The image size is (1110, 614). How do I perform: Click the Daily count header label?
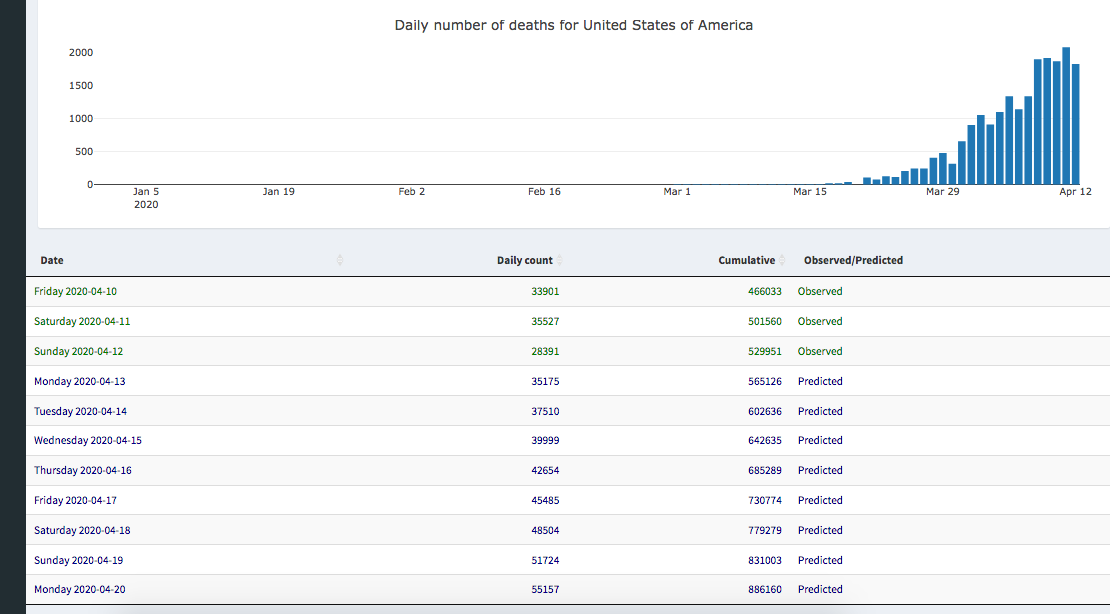524,260
